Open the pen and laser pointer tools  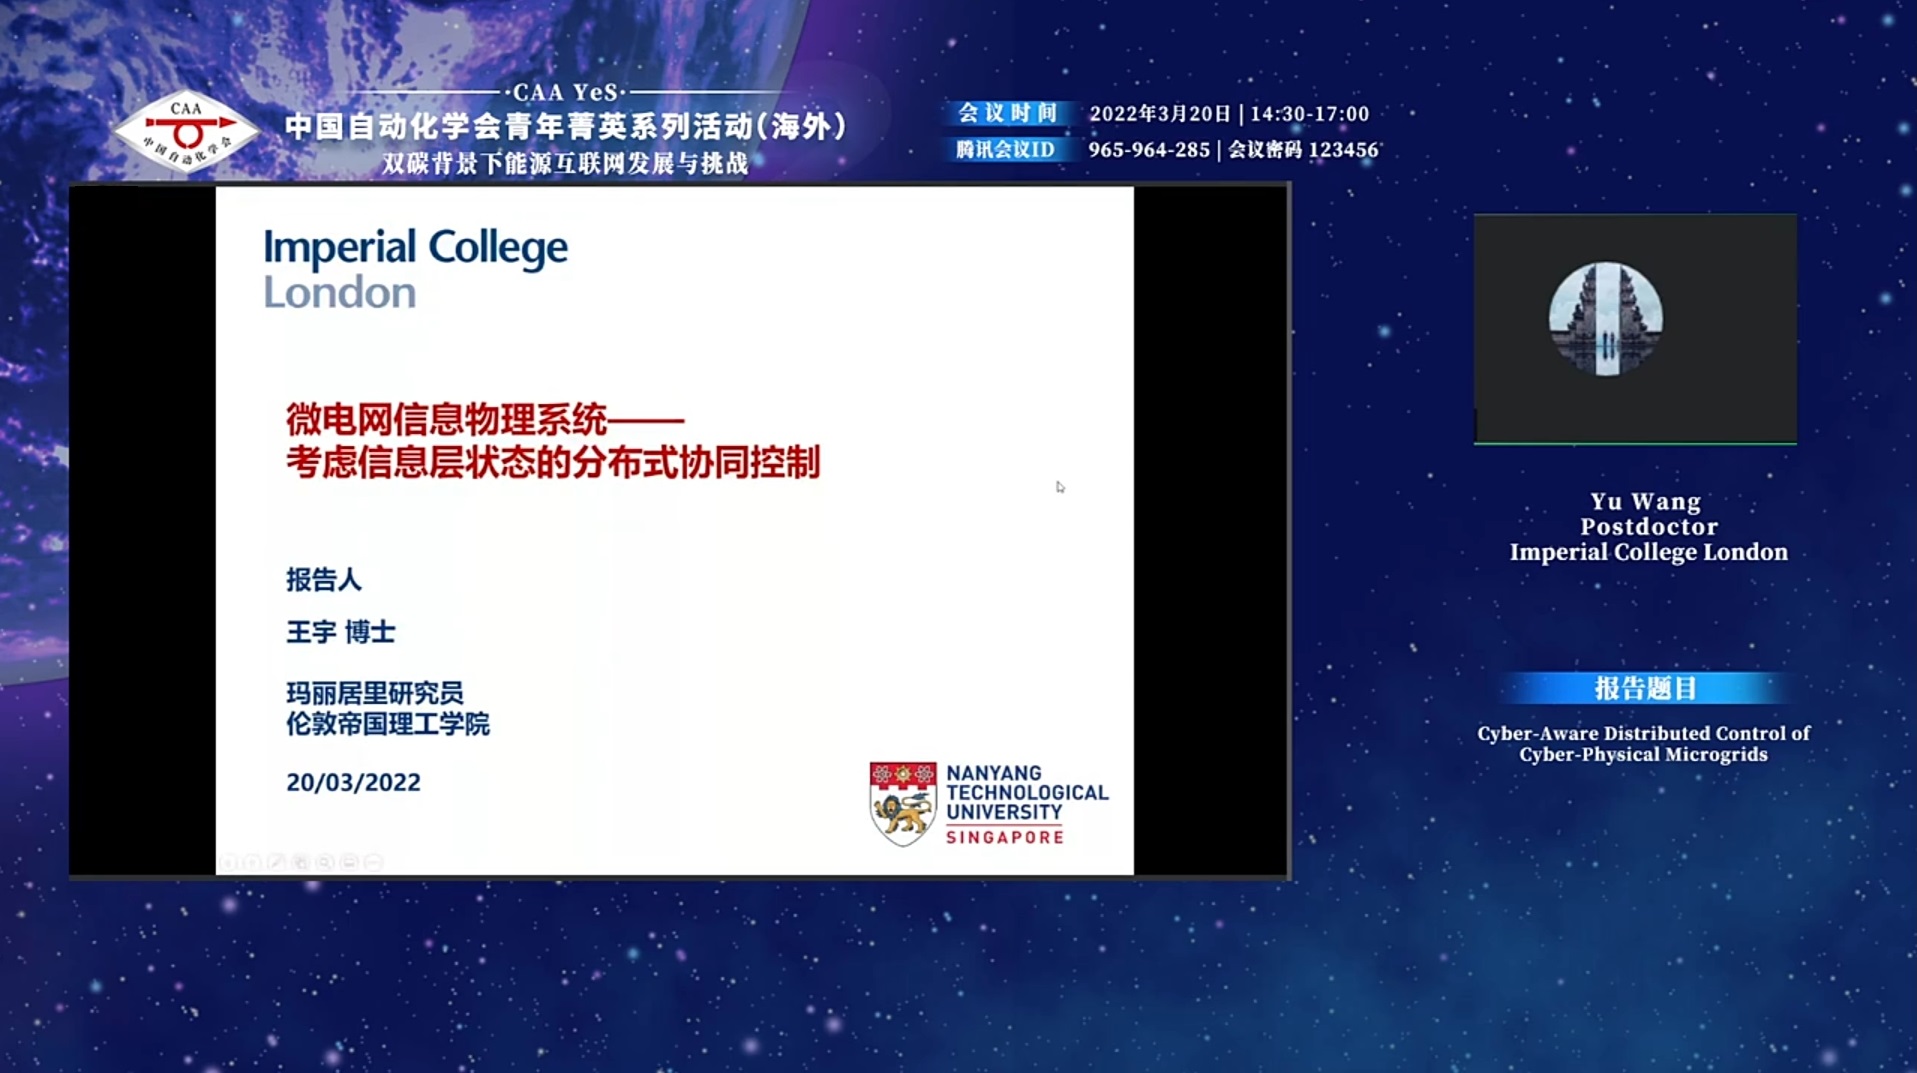pos(277,862)
